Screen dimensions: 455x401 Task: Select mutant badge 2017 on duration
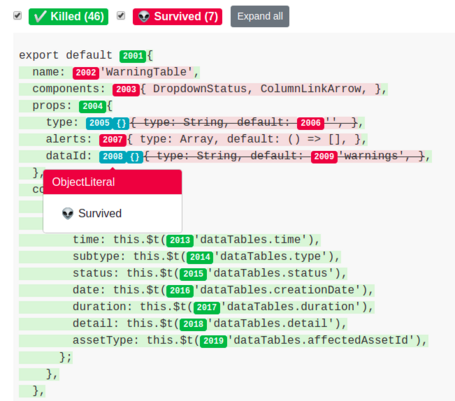tap(207, 307)
